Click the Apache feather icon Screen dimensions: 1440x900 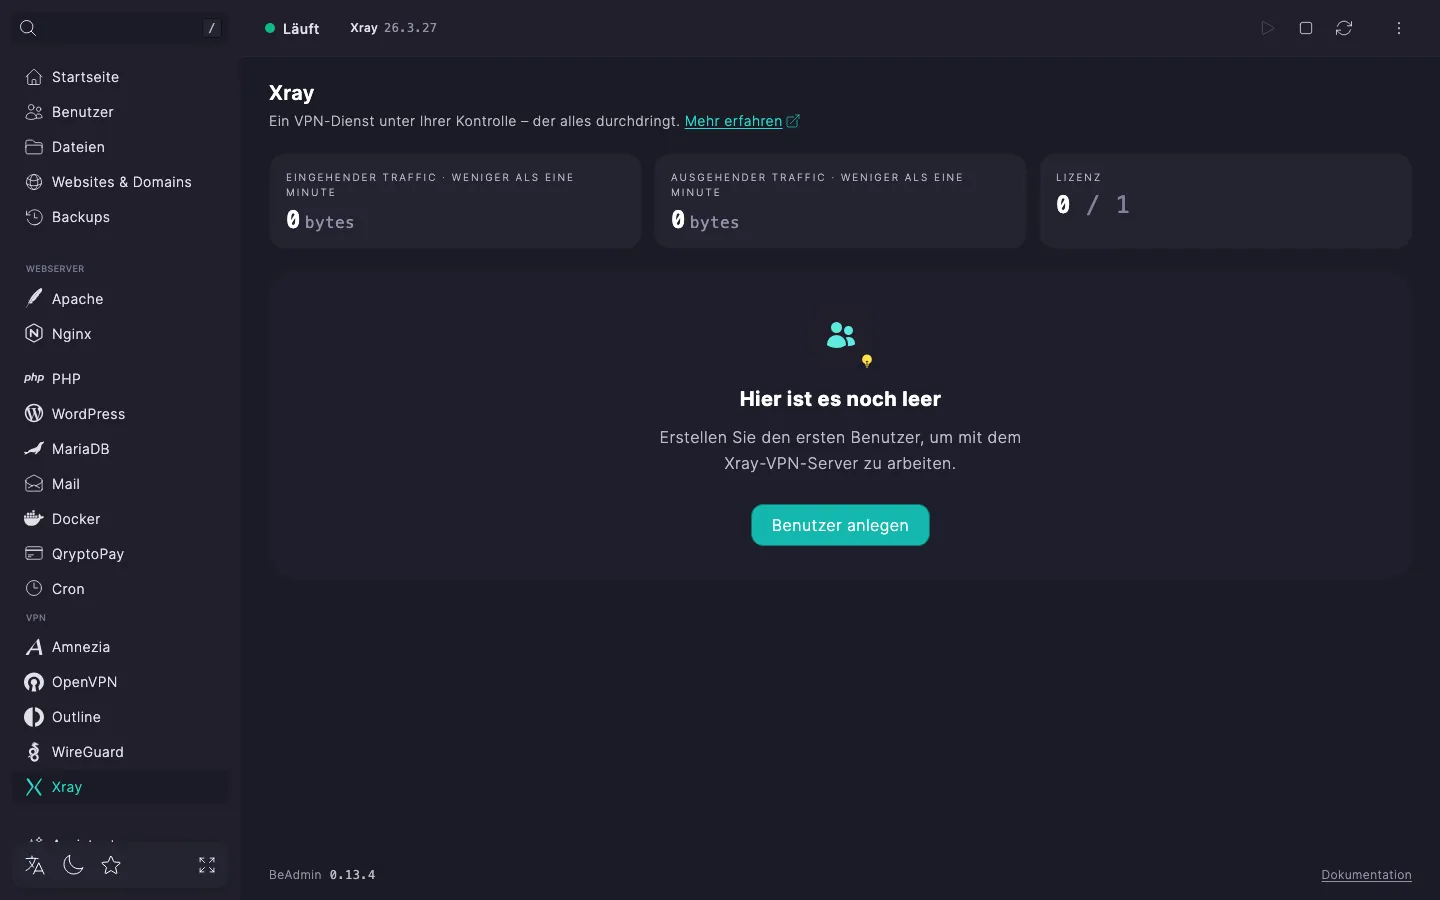(x=34, y=298)
